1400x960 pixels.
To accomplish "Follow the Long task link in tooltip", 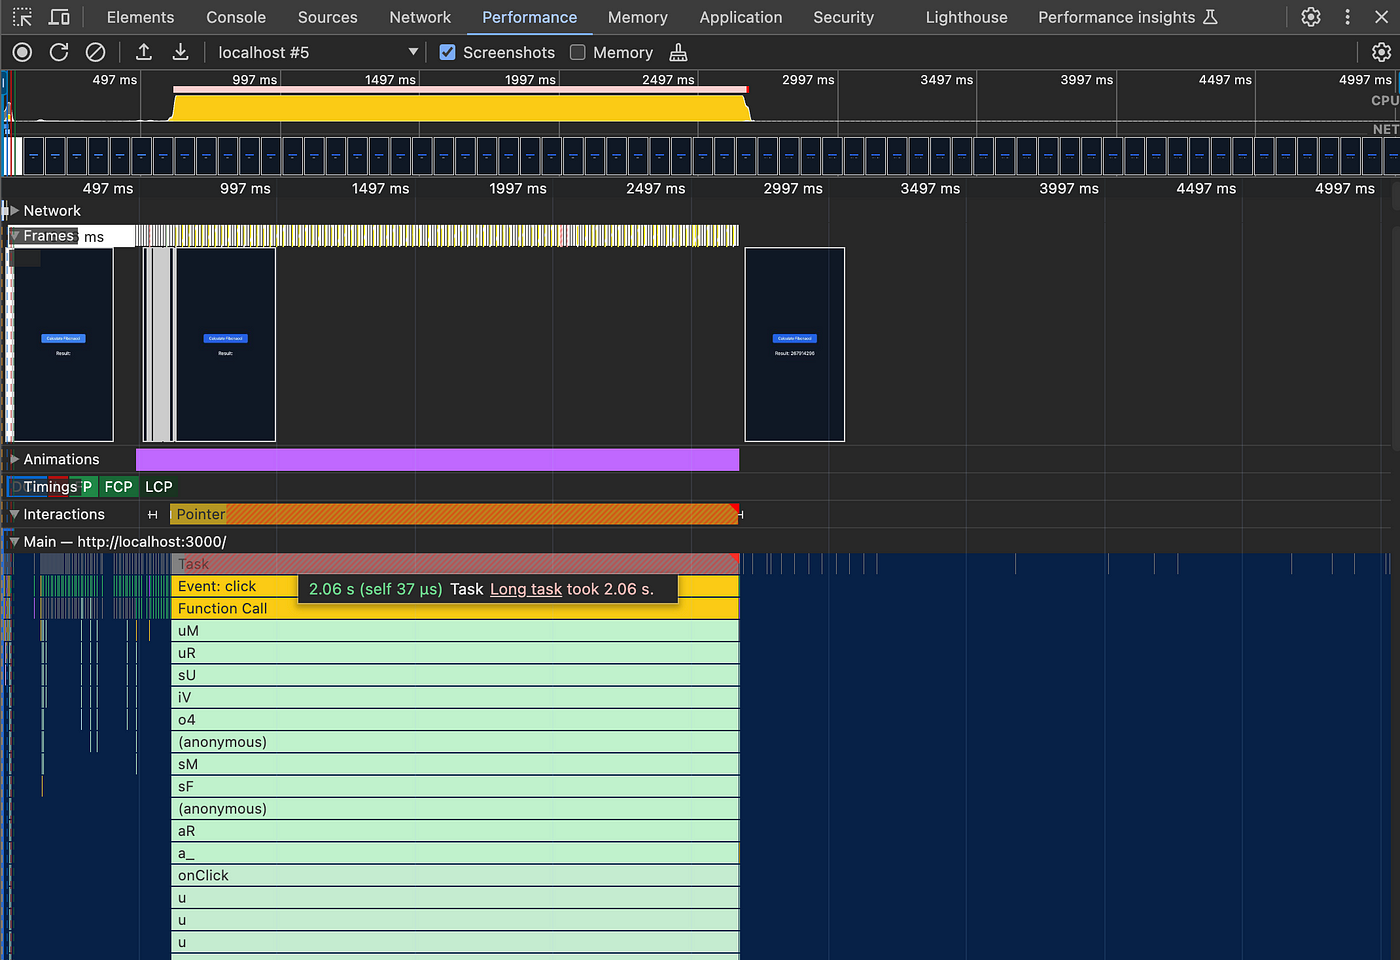I will [x=526, y=589].
